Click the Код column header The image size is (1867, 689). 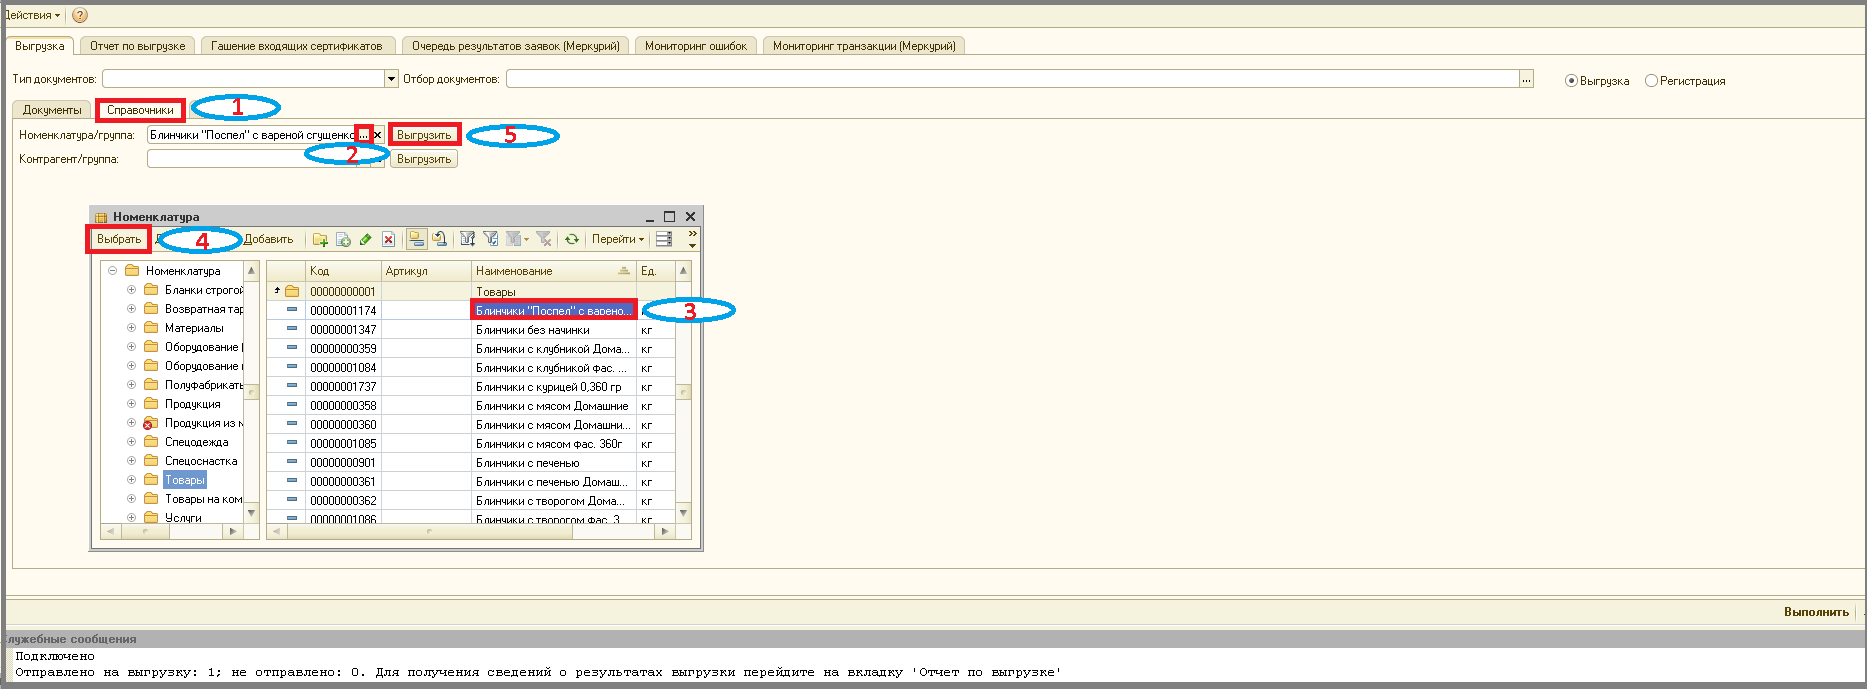pyautogui.click(x=343, y=271)
